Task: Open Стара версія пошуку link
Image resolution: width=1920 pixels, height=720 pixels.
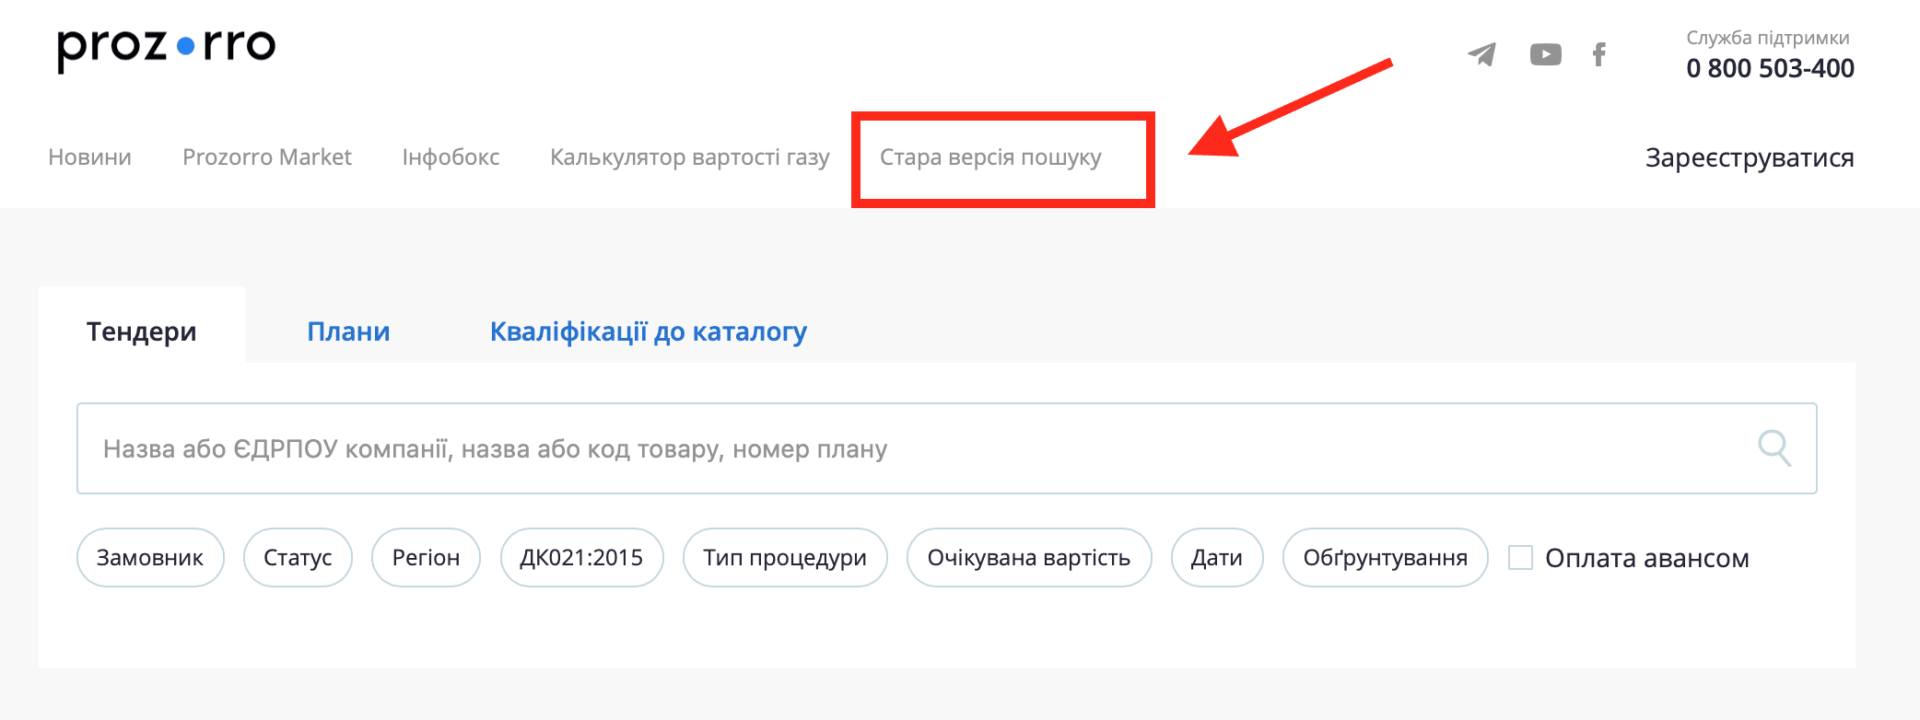Action: 990,158
